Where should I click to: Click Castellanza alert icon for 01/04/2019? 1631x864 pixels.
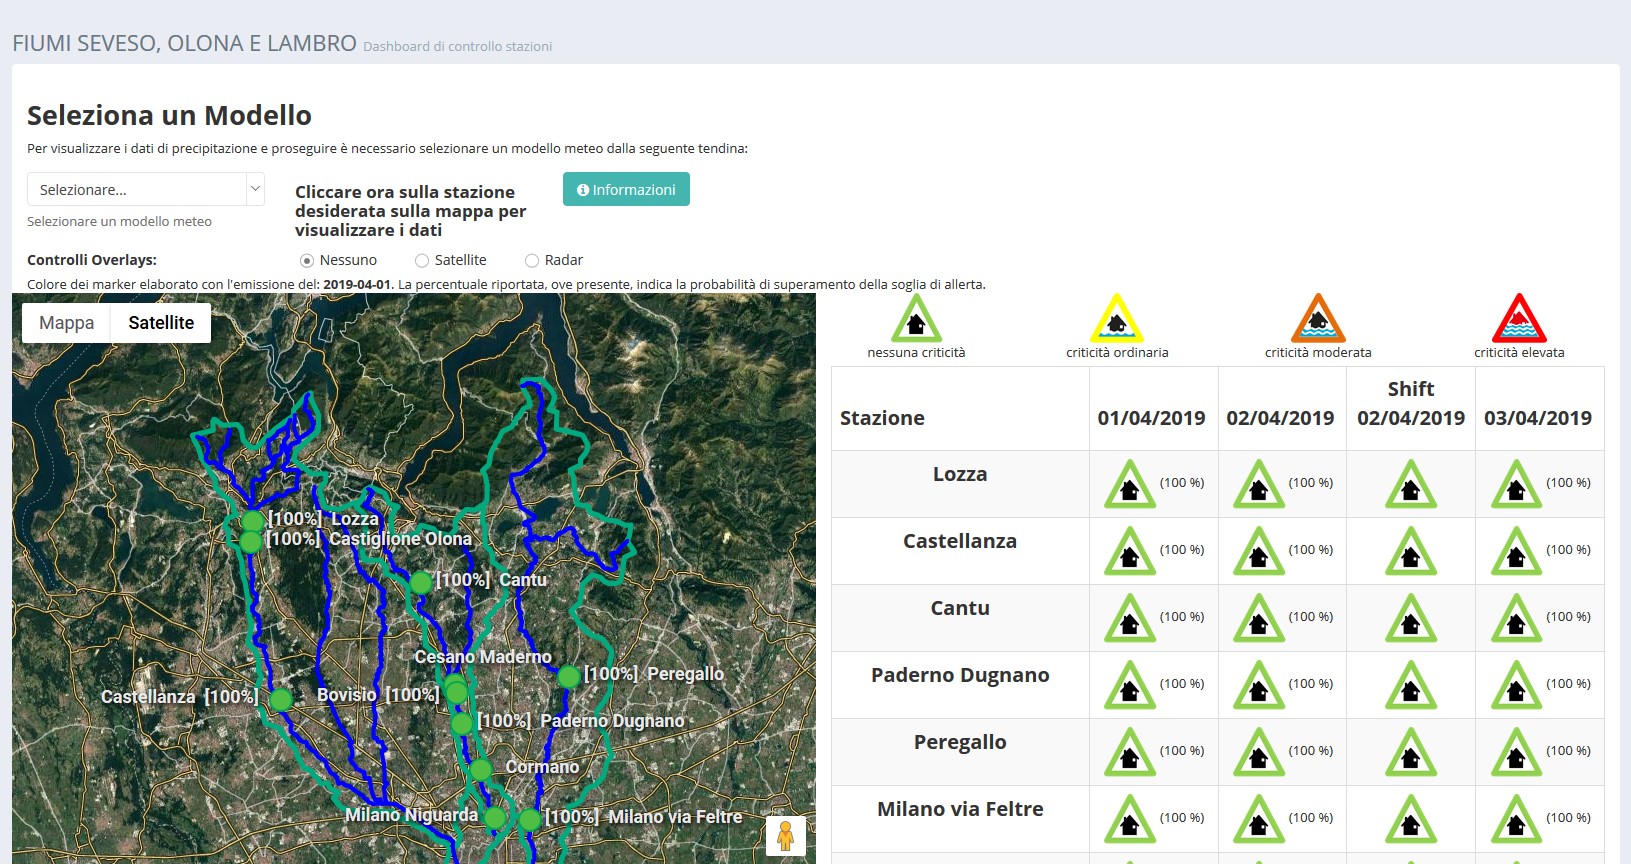point(1130,551)
